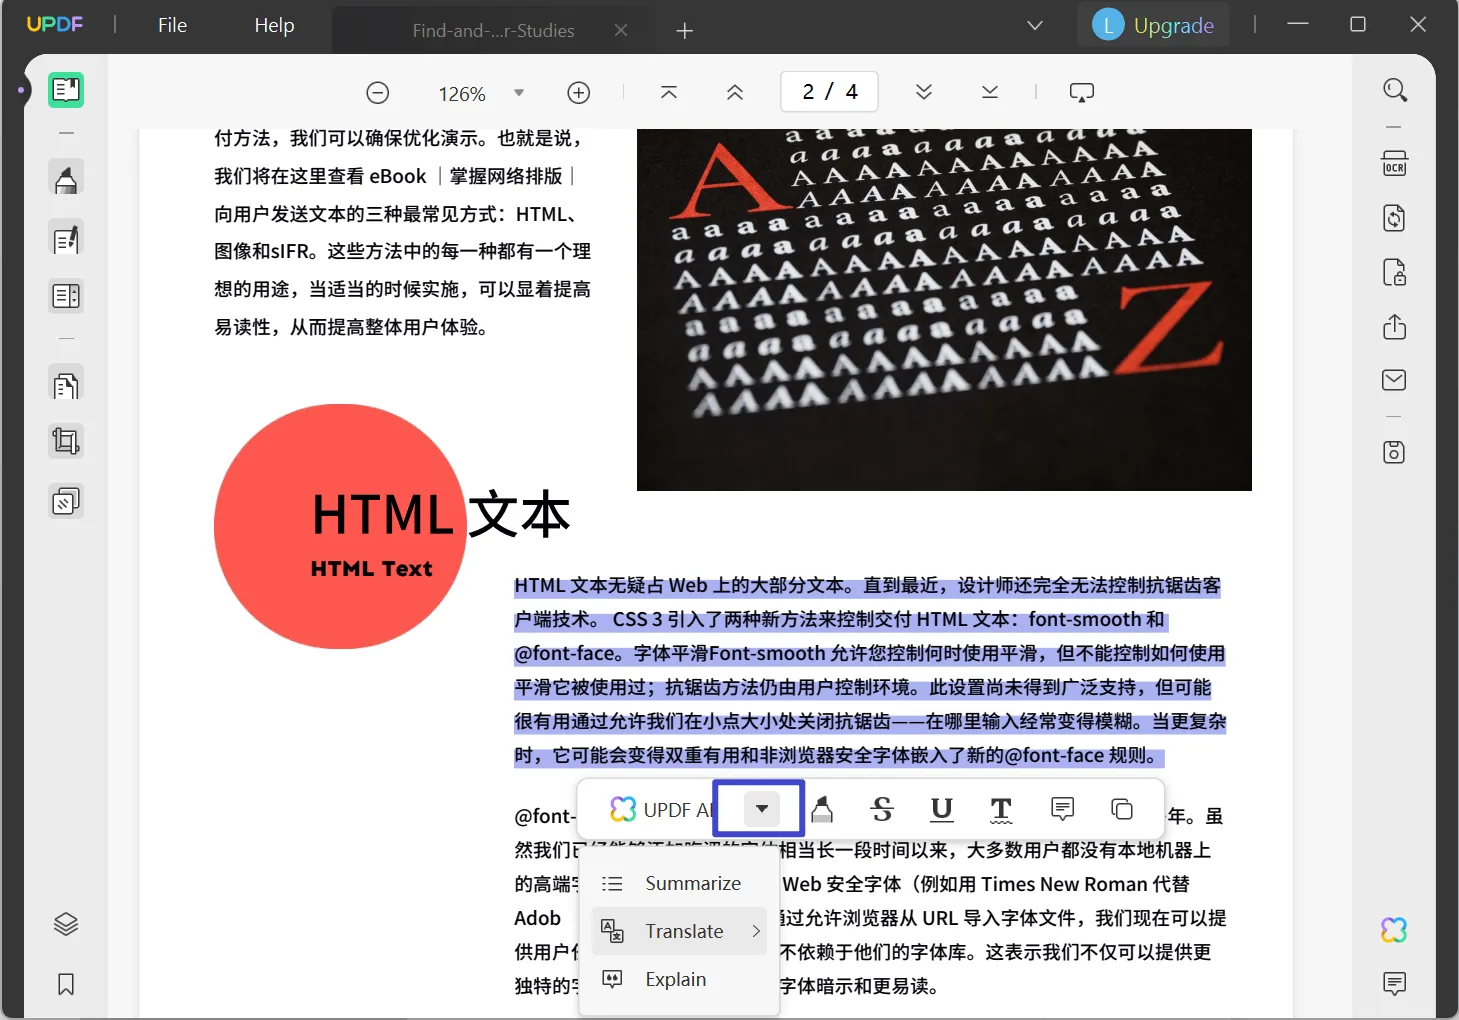The width and height of the screenshot is (1459, 1020).
Task: Select the Comment highlighter tool in sidebar
Action: [66, 180]
